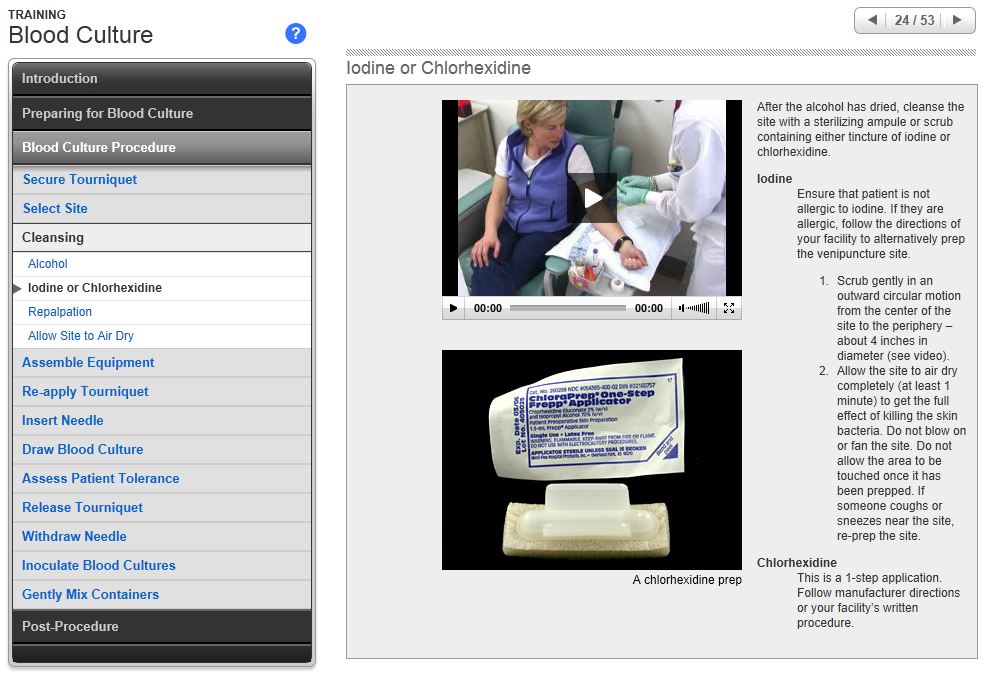This screenshot has height=673, width=1008.
Task: Open the Secure Tourniquet step
Action: (80, 180)
